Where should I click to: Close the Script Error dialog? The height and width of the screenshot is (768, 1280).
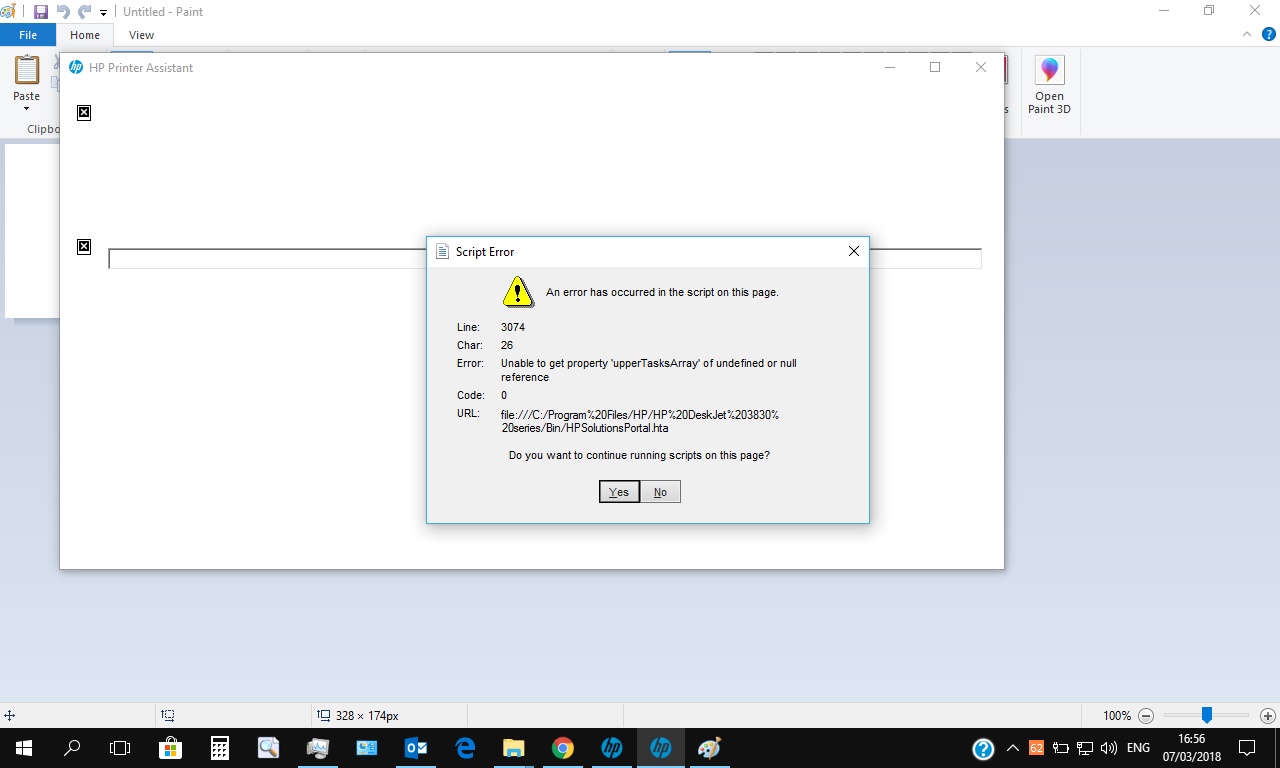click(854, 252)
